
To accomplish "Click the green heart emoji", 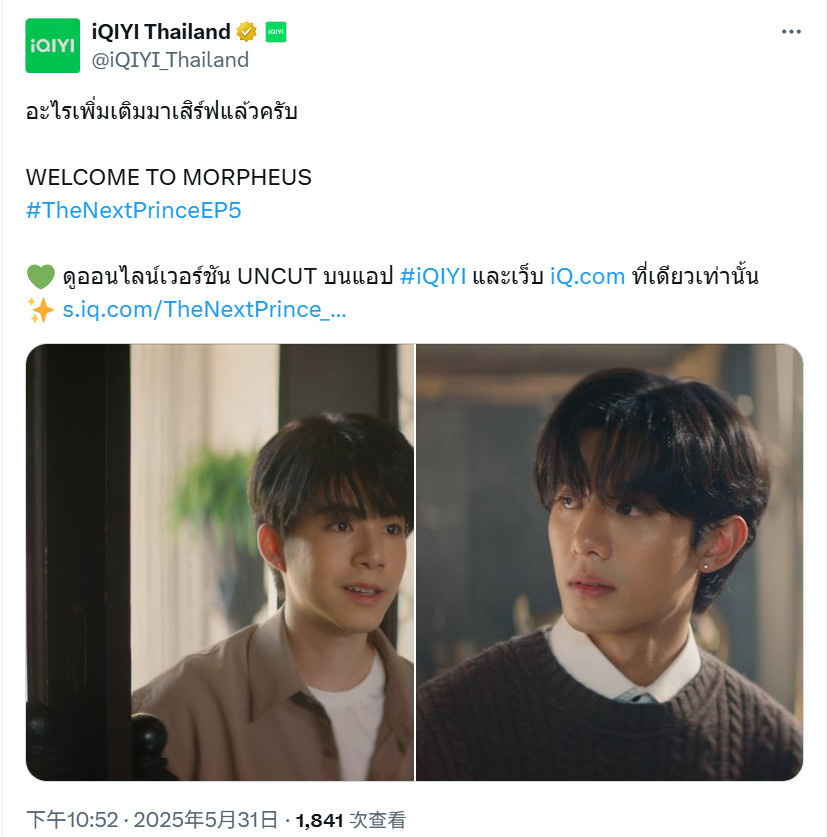I will pyautogui.click(x=41, y=277).
